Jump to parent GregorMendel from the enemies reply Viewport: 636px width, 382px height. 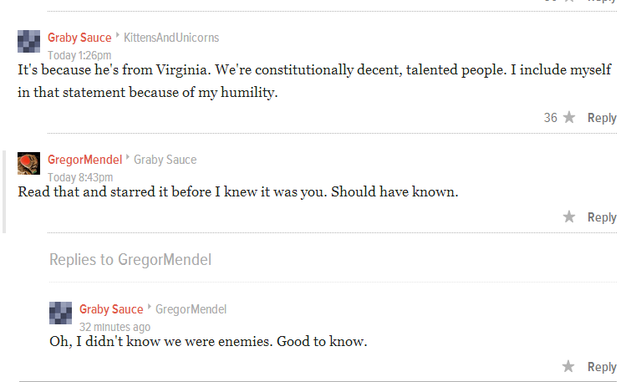pyautogui.click(x=191, y=309)
